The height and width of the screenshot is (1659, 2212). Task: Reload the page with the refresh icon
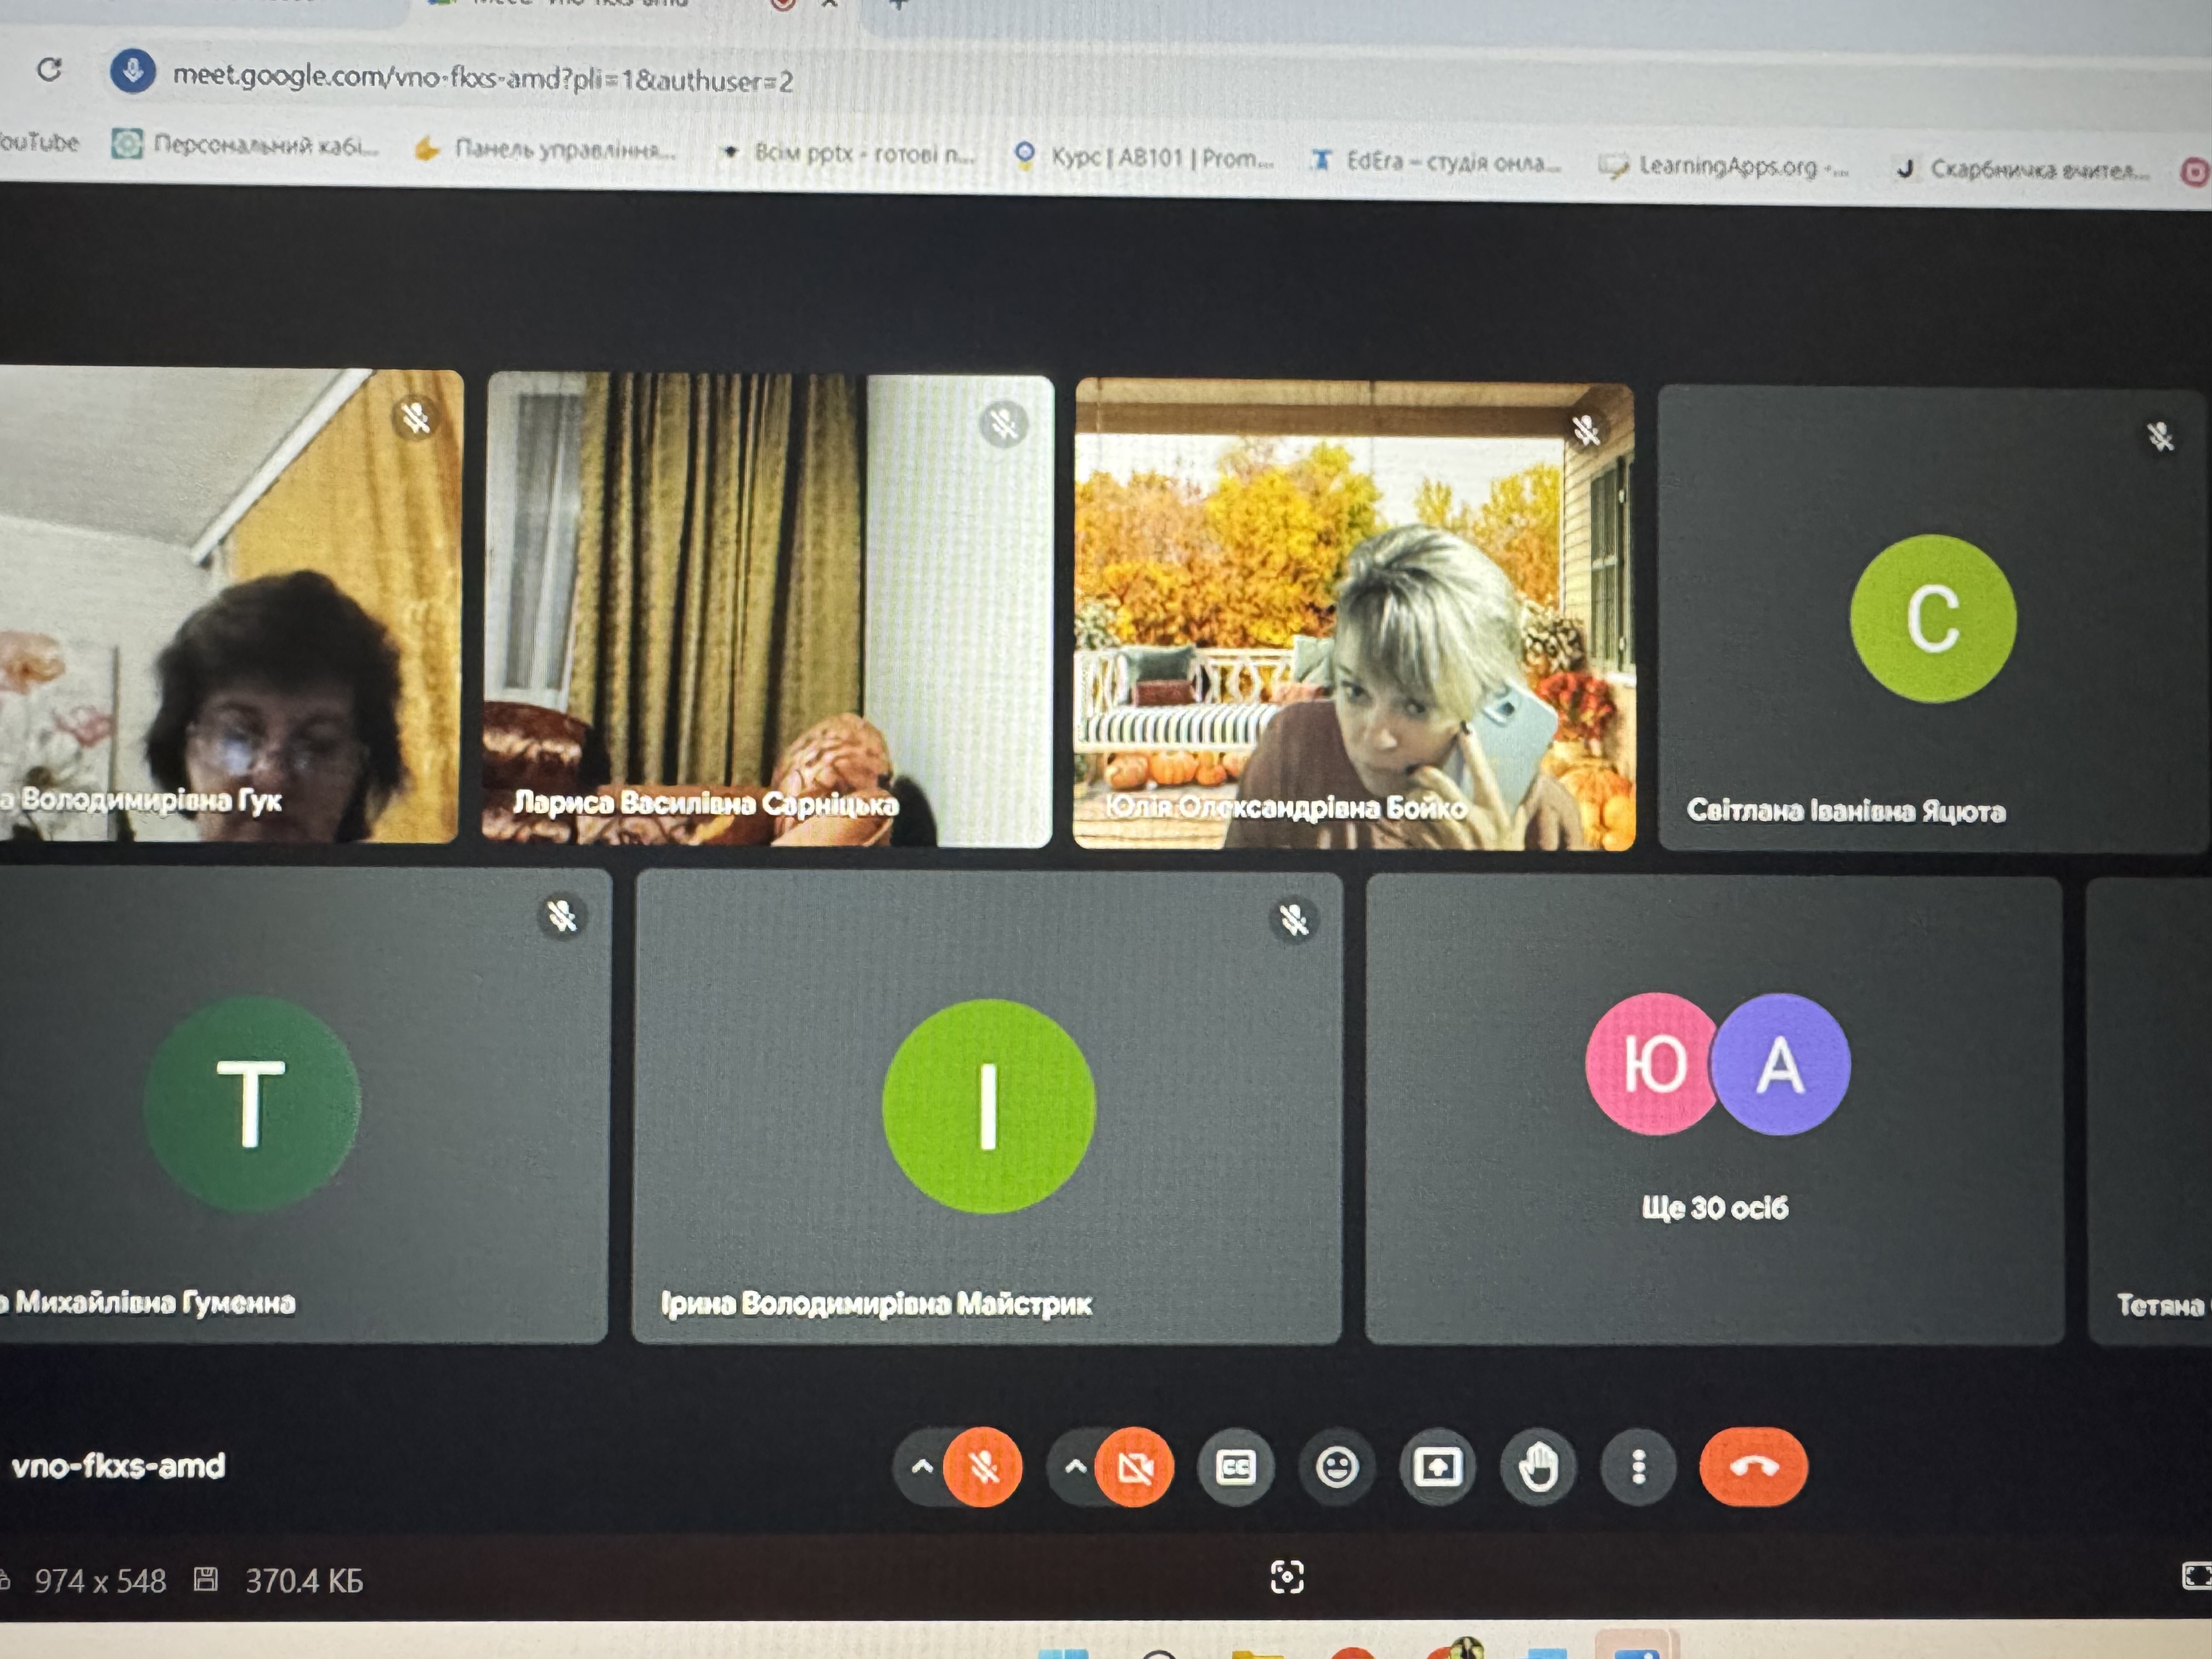(49, 70)
